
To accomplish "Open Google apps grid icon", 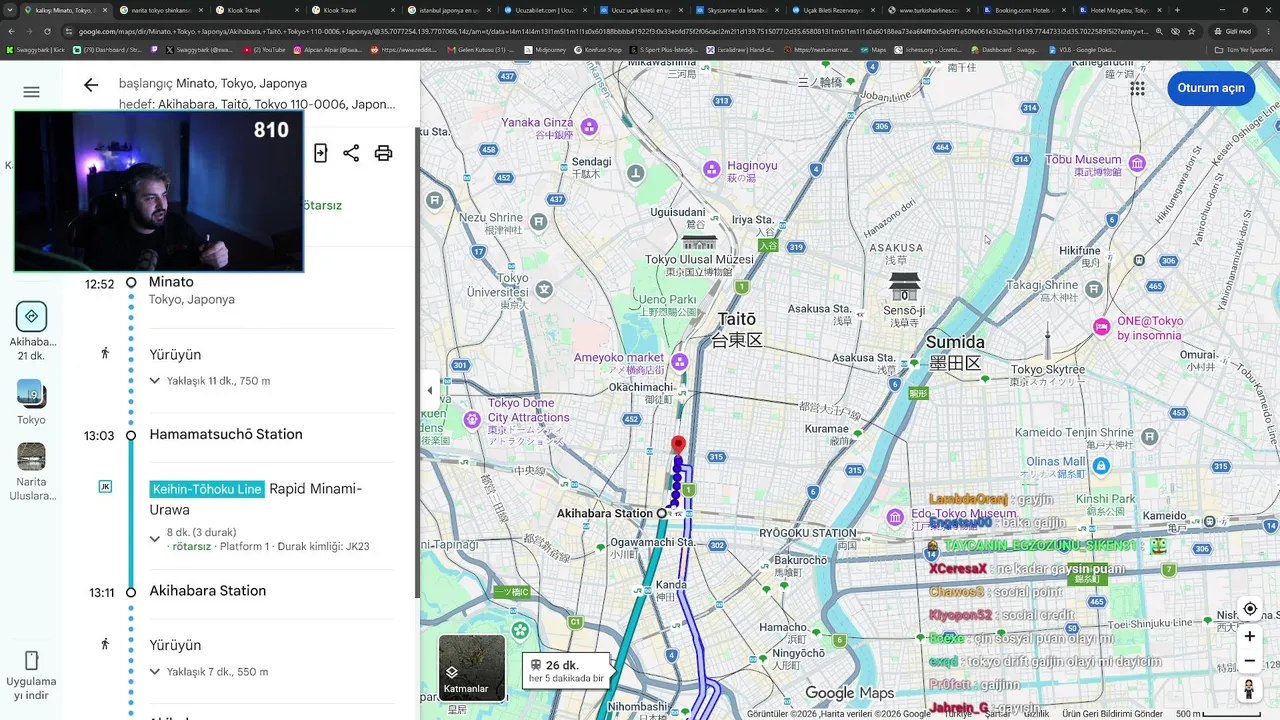I will (1138, 88).
